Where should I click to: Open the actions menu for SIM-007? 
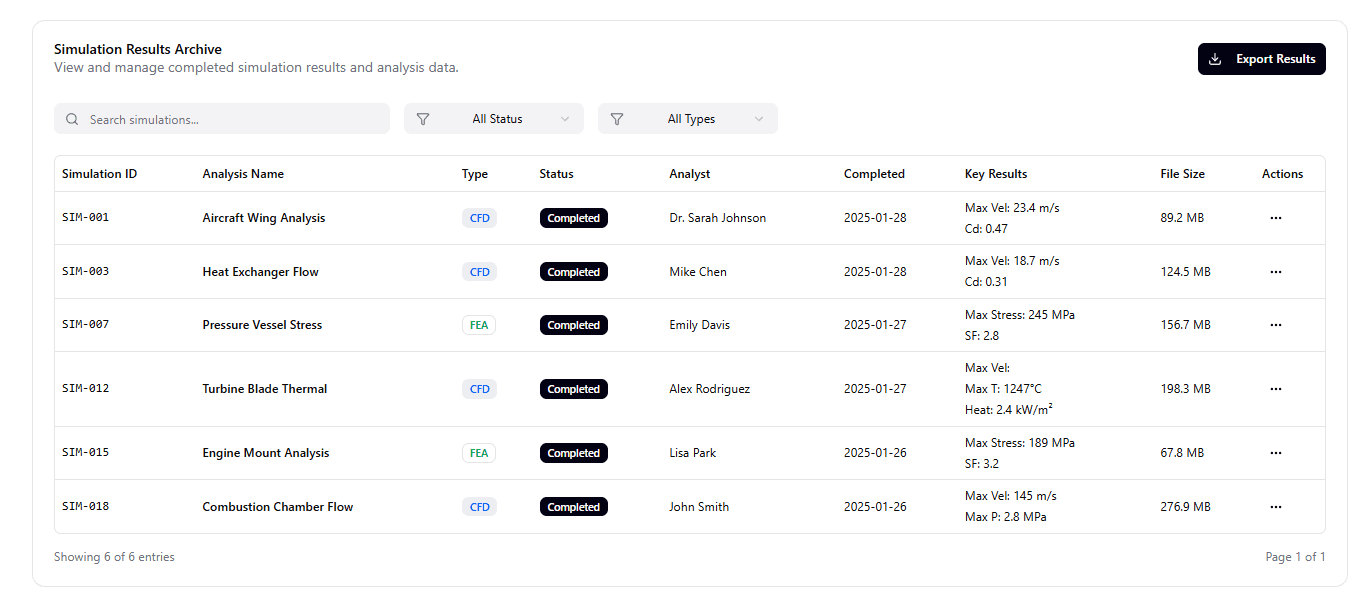tap(1275, 324)
